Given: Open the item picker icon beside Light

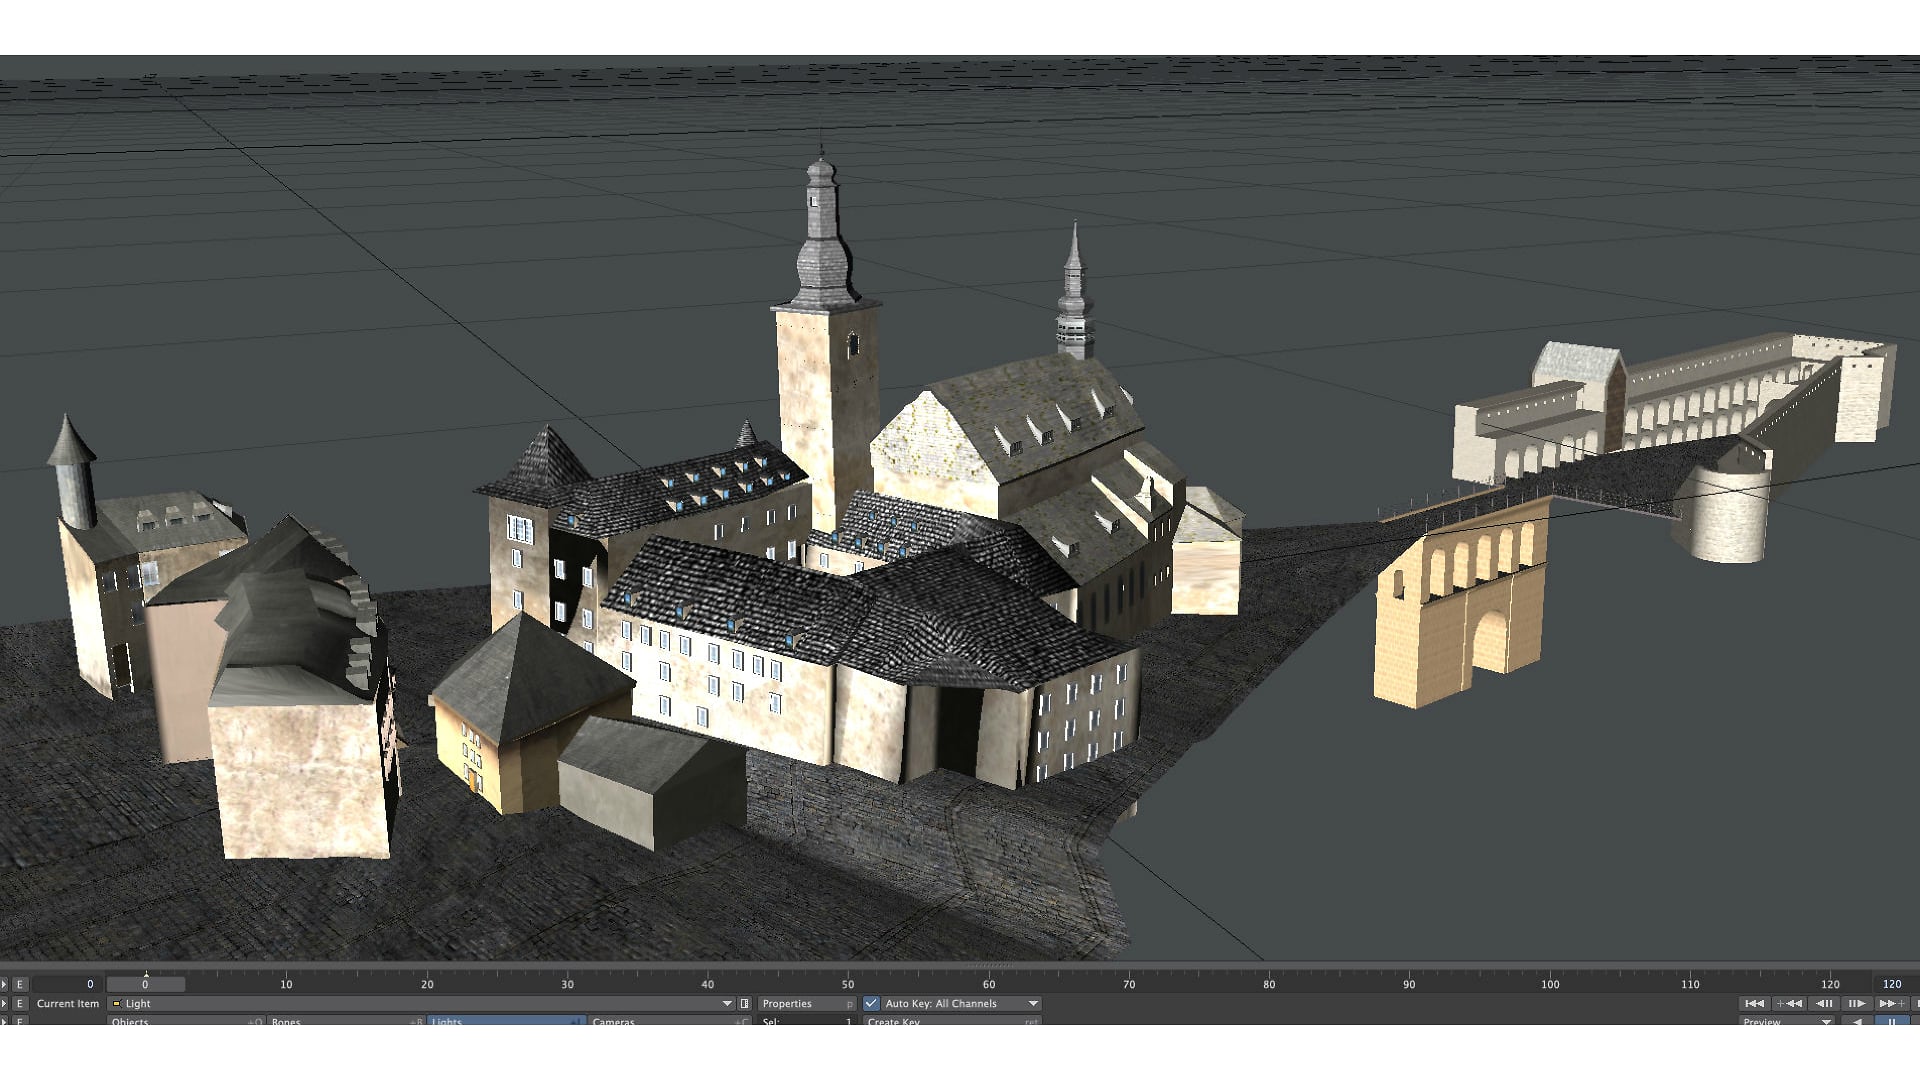Looking at the screenshot, I should click(744, 1003).
